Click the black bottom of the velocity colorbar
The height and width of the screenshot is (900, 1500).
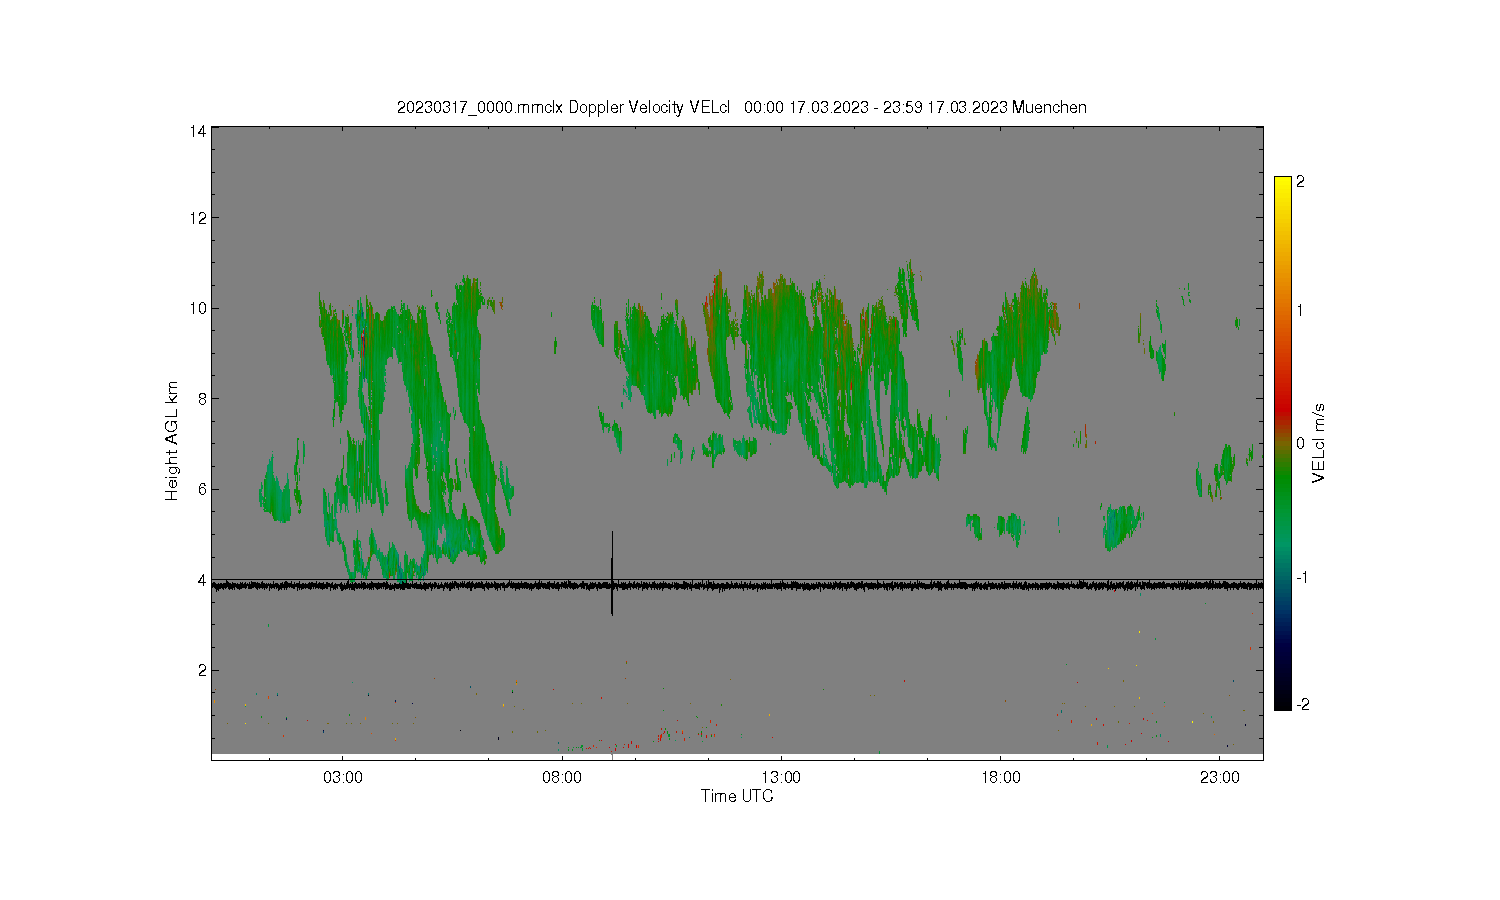pyautogui.click(x=1282, y=698)
